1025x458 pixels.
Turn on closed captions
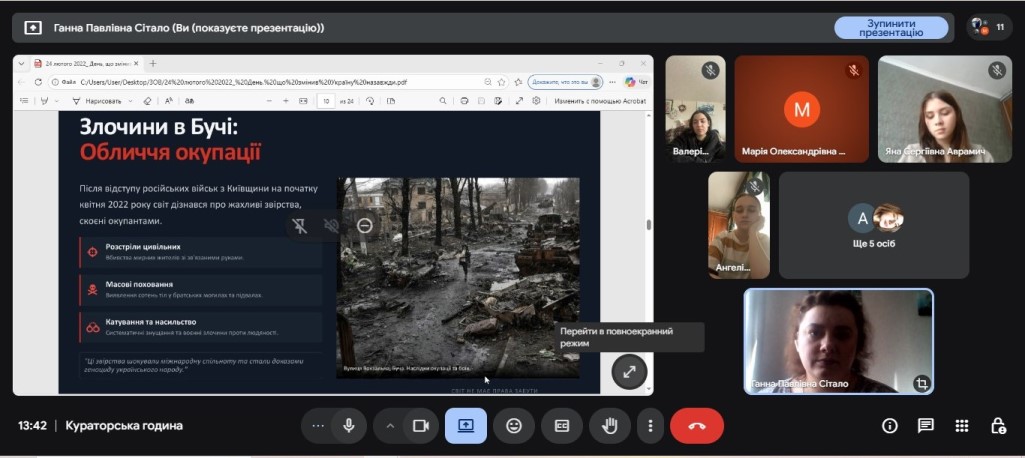(562, 426)
